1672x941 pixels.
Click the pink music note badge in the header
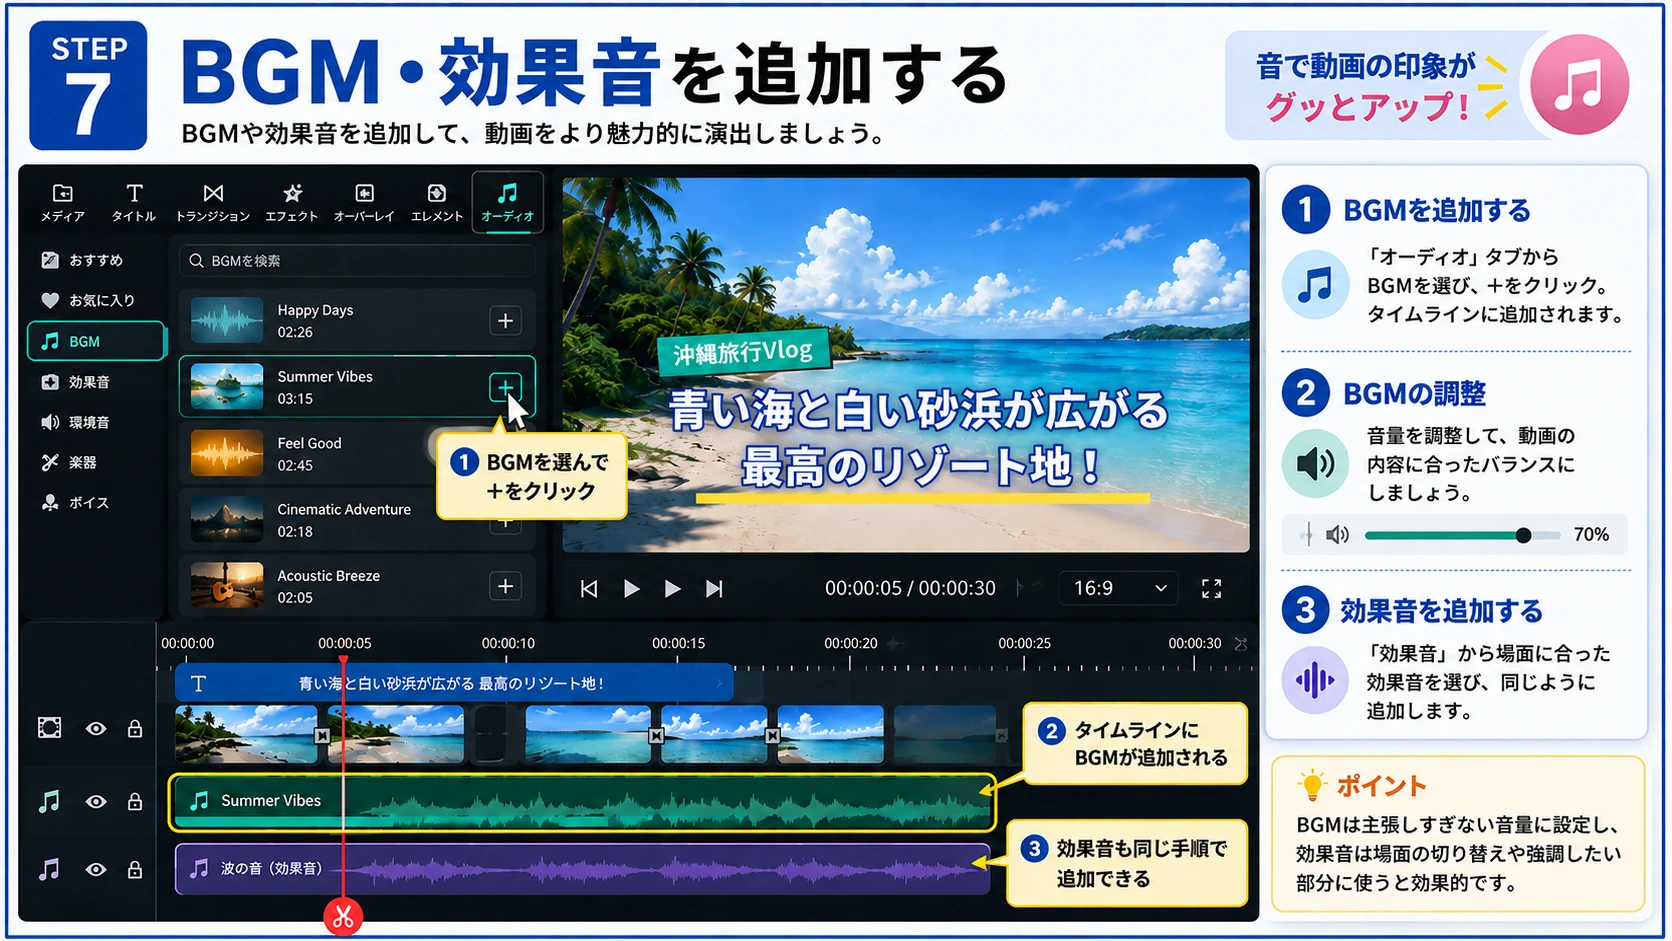tap(1579, 85)
